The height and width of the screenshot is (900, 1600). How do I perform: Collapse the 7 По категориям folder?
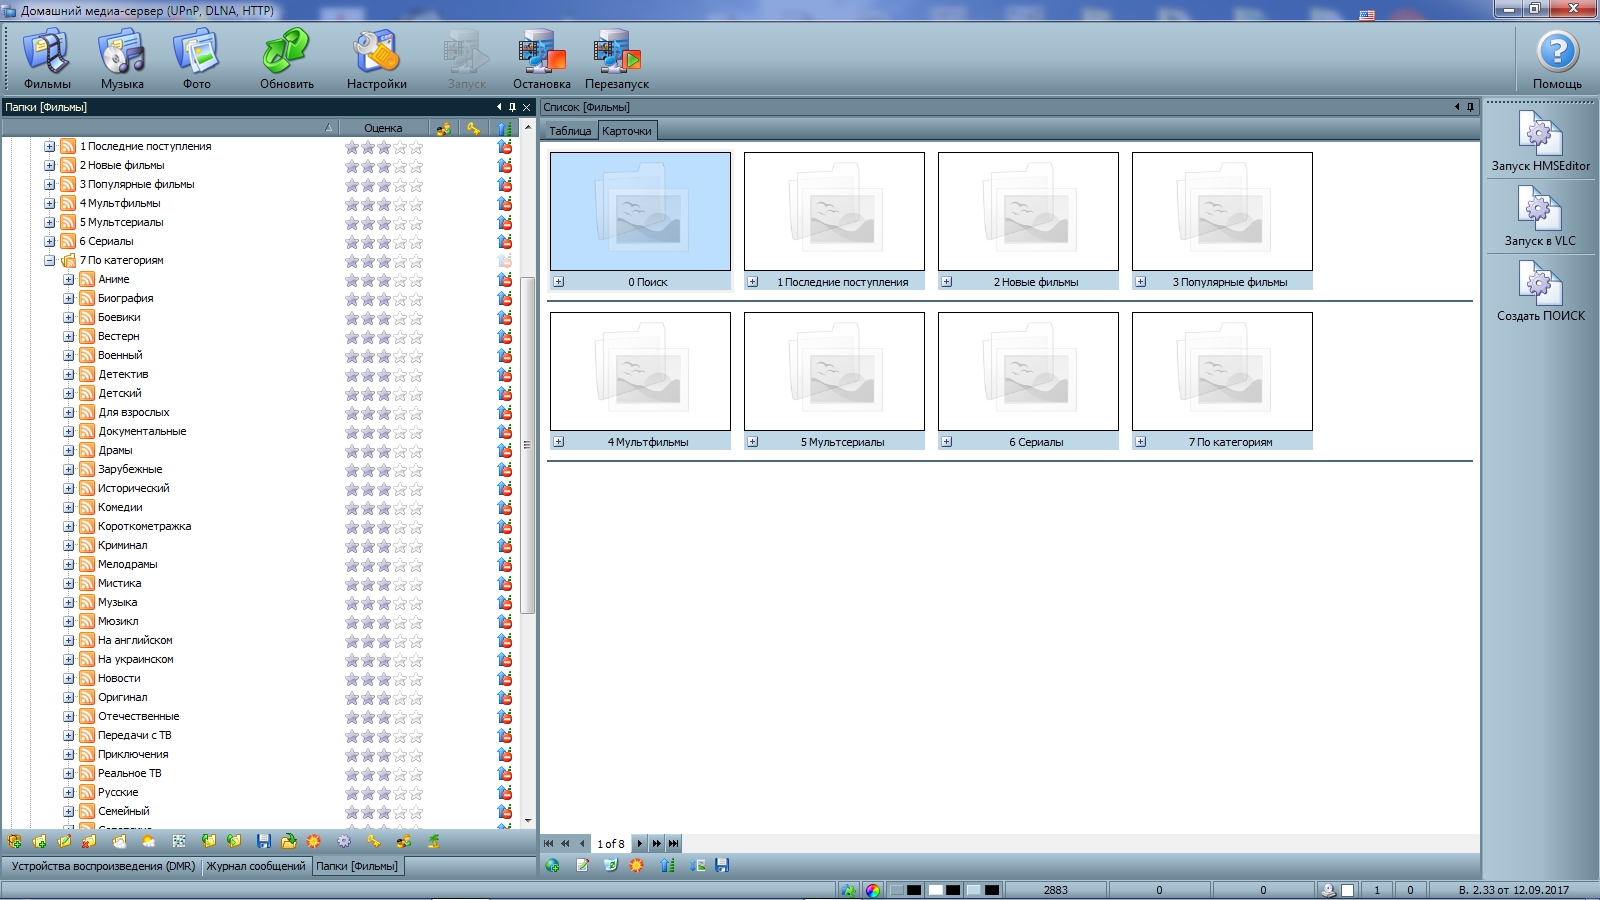(x=49, y=261)
